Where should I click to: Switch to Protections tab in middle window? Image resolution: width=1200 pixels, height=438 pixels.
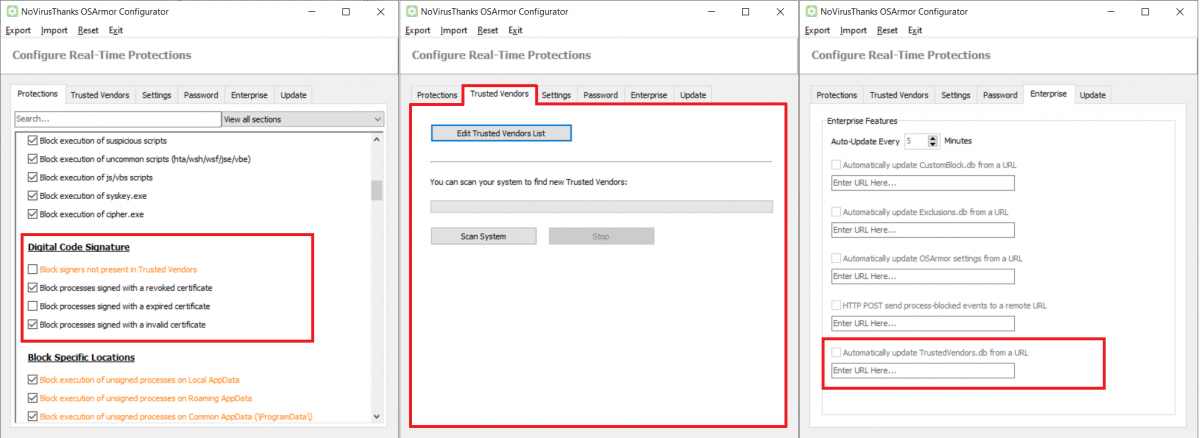(x=437, y=95)
